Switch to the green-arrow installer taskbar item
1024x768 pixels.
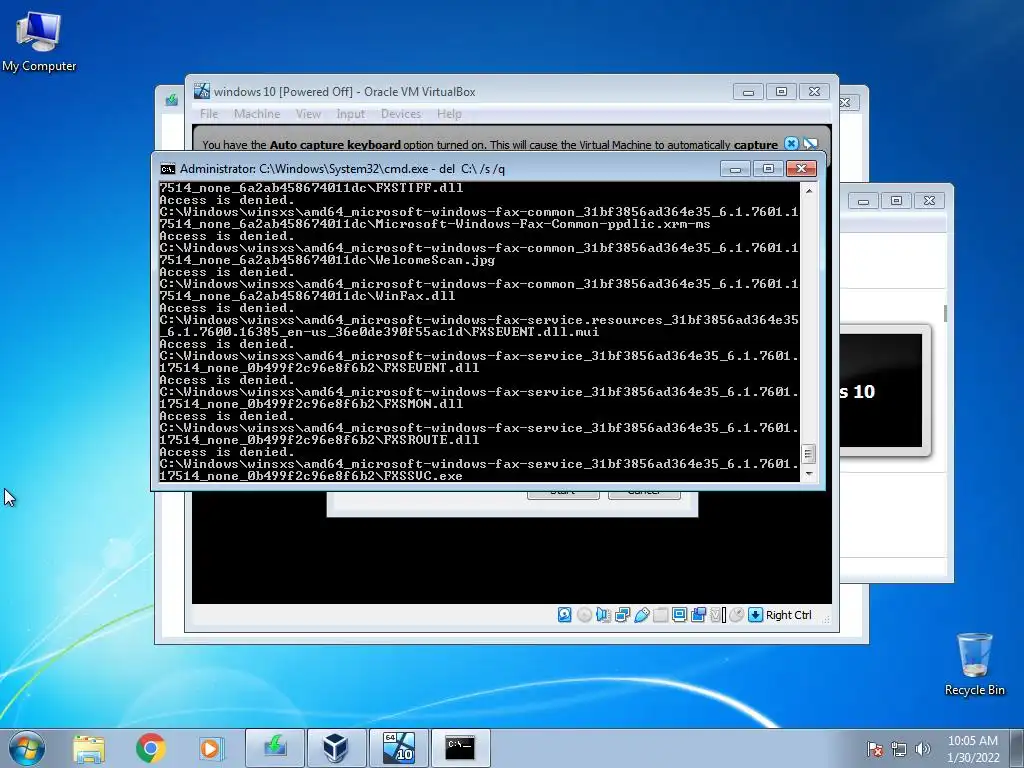[275, 748]
